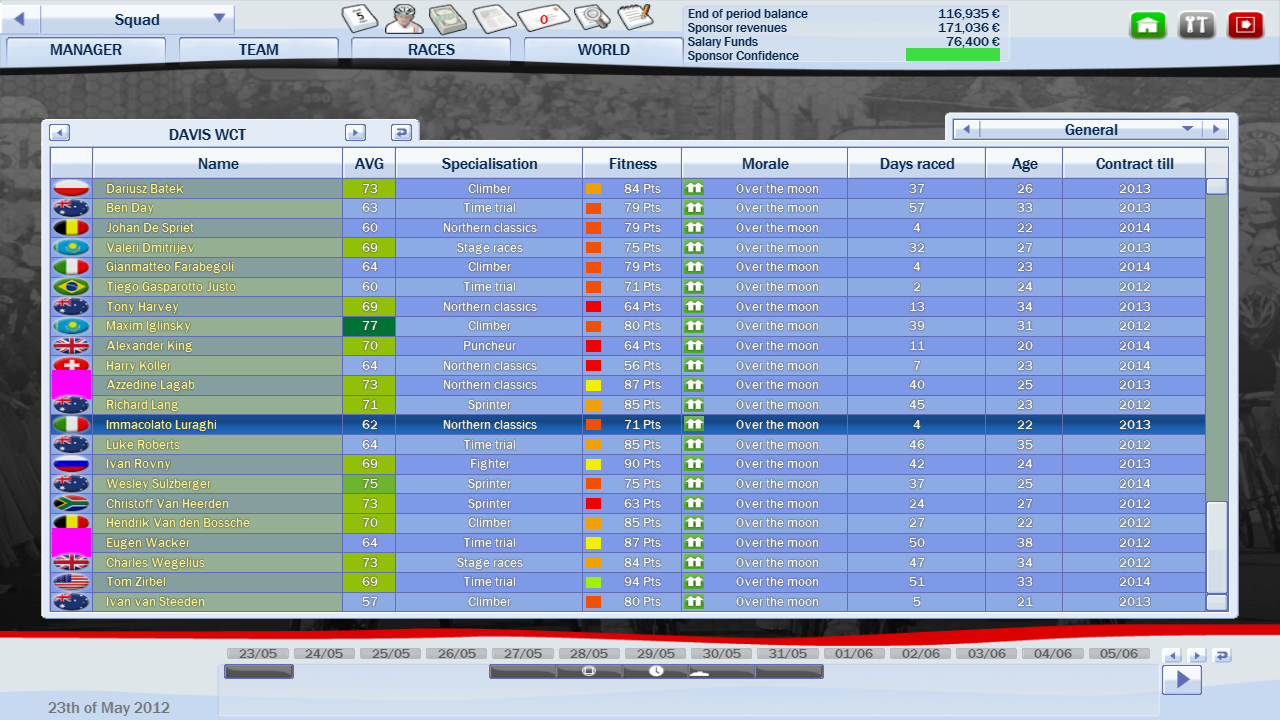The width and height of the screenshot is (1280, 720).
Task: Open the MANAGER menu tab
Action: 86,50
